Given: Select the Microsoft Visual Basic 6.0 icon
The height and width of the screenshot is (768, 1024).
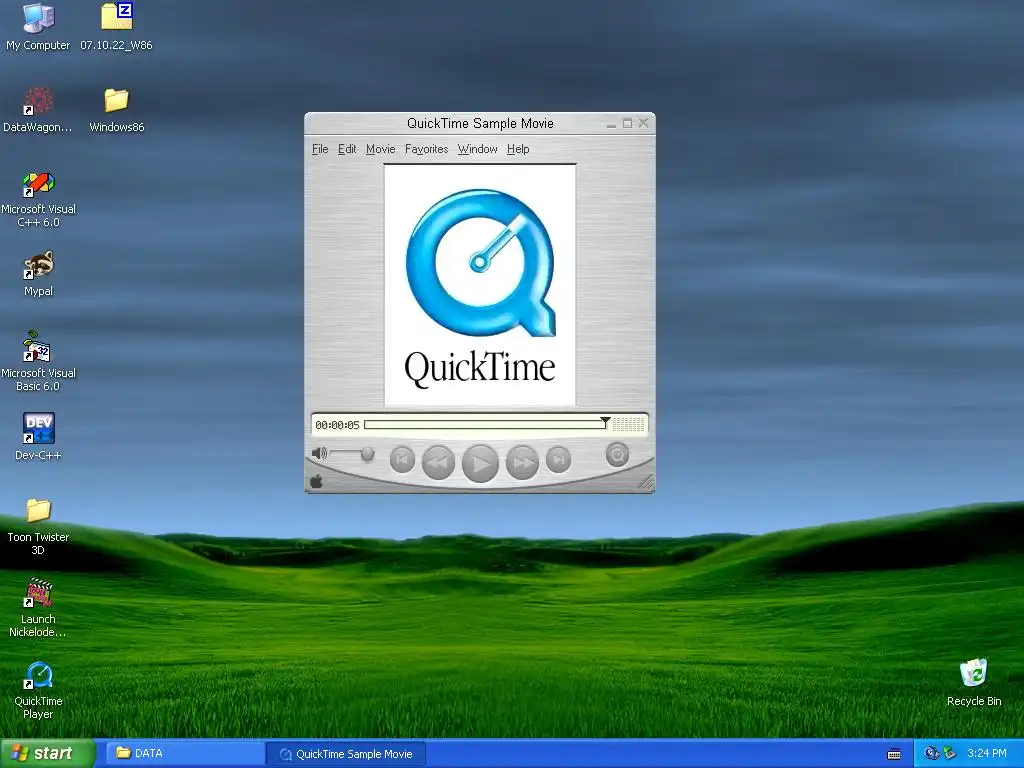Looking at the screenshot, I should (38, 362).
